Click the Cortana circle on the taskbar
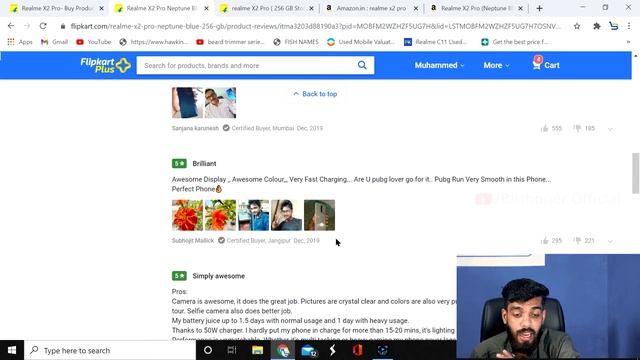 208,350
